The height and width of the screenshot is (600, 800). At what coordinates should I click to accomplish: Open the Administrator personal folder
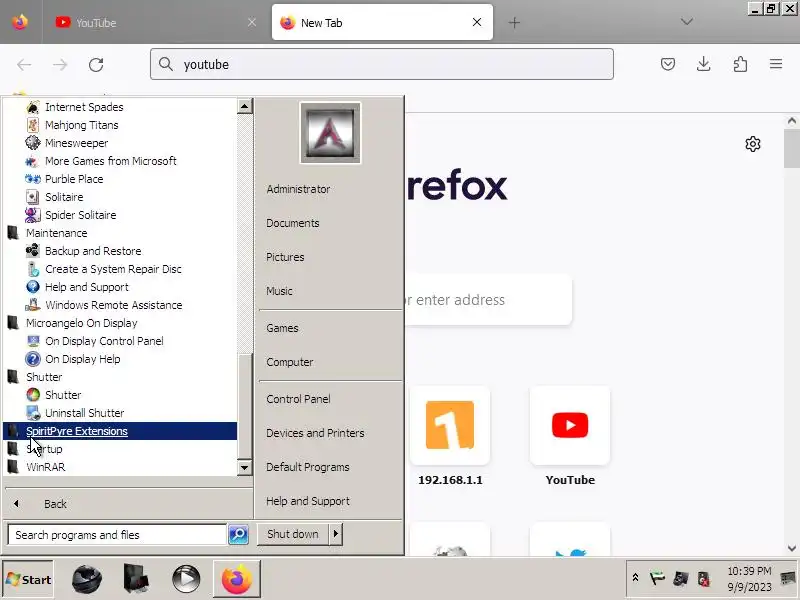[x=298, y=189]
